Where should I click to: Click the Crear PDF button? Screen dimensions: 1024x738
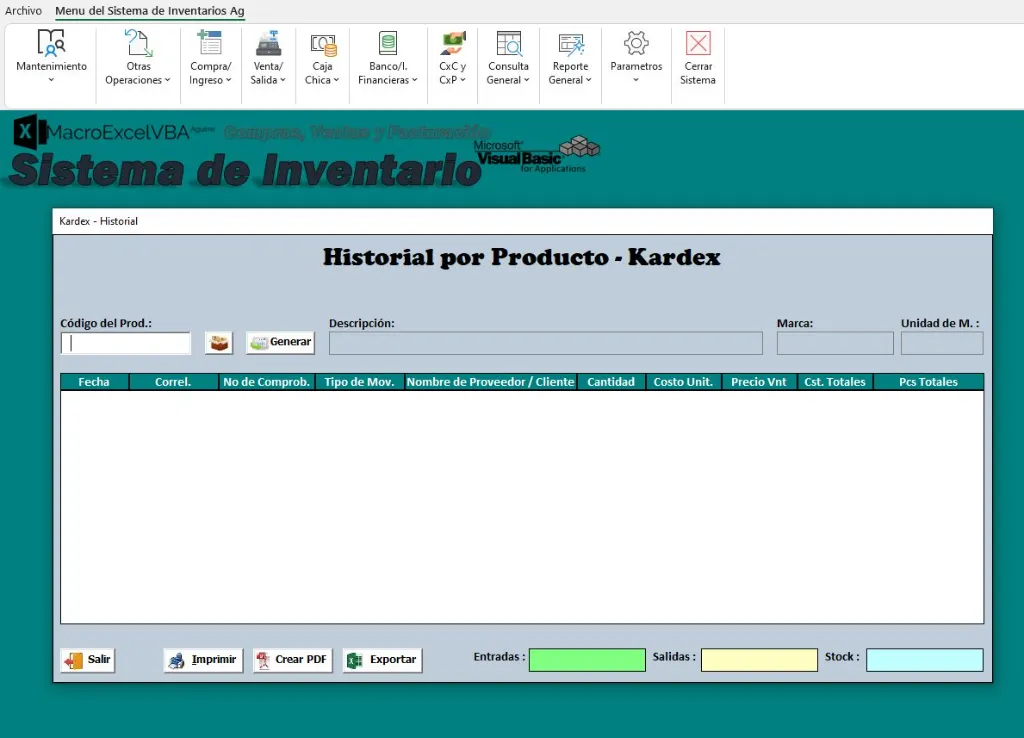click(292, 659)
